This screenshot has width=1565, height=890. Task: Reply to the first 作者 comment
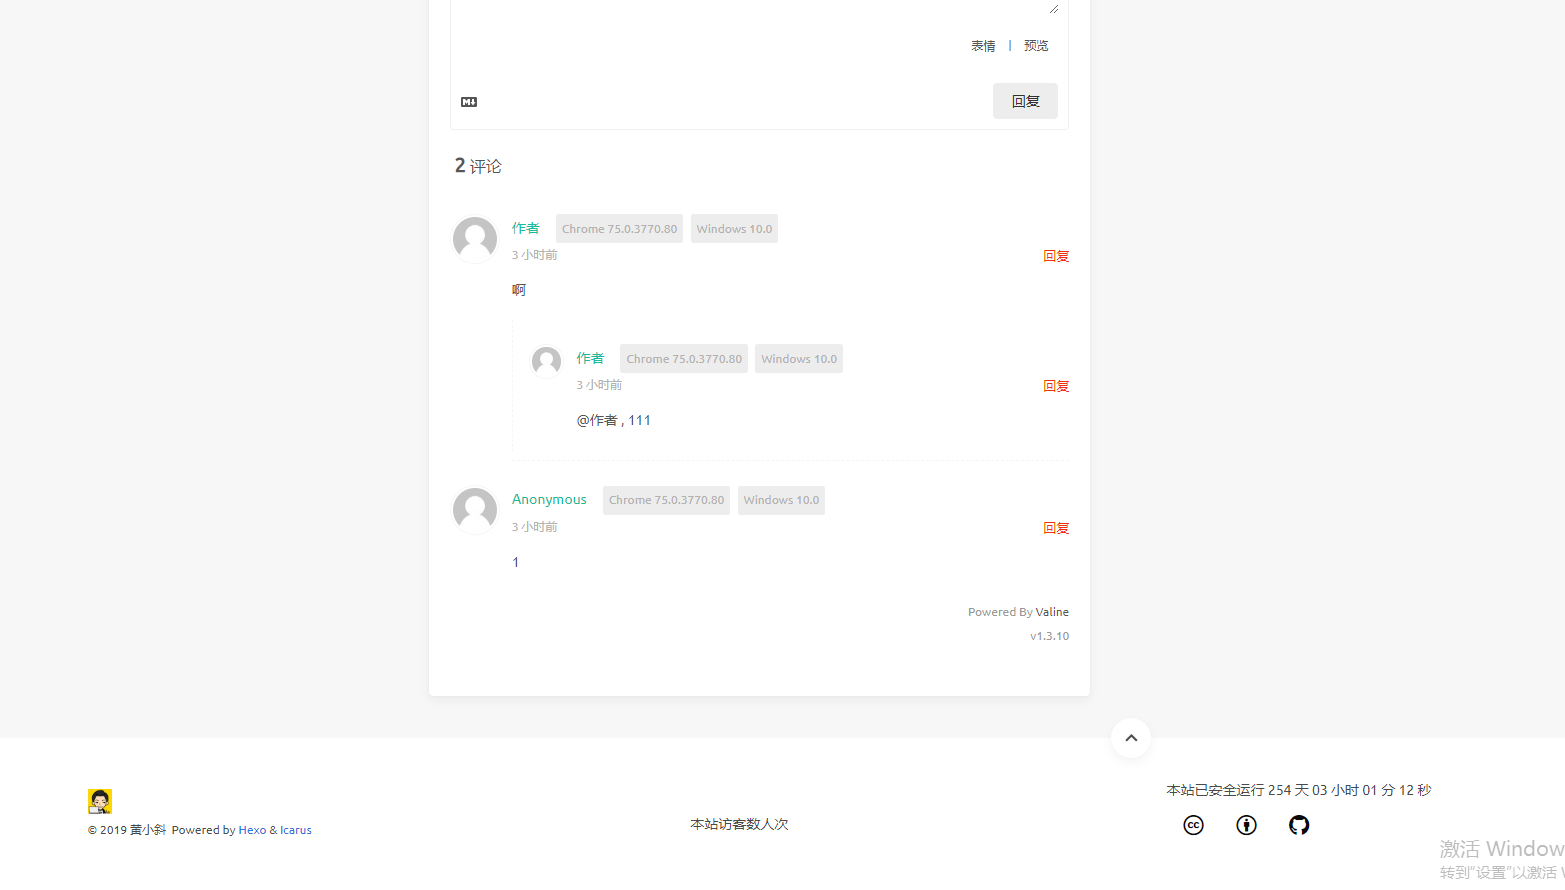[1056, 256]
